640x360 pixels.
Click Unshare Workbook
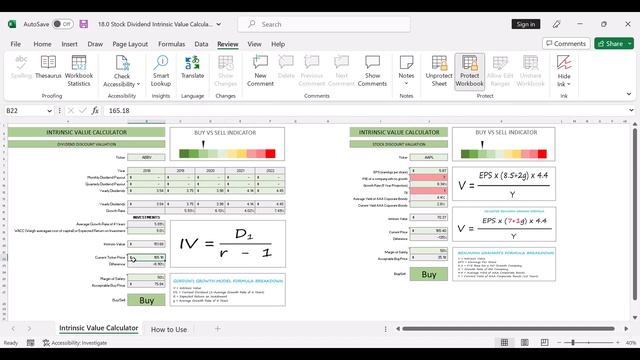pyautogui.click(x=530, y=71)
